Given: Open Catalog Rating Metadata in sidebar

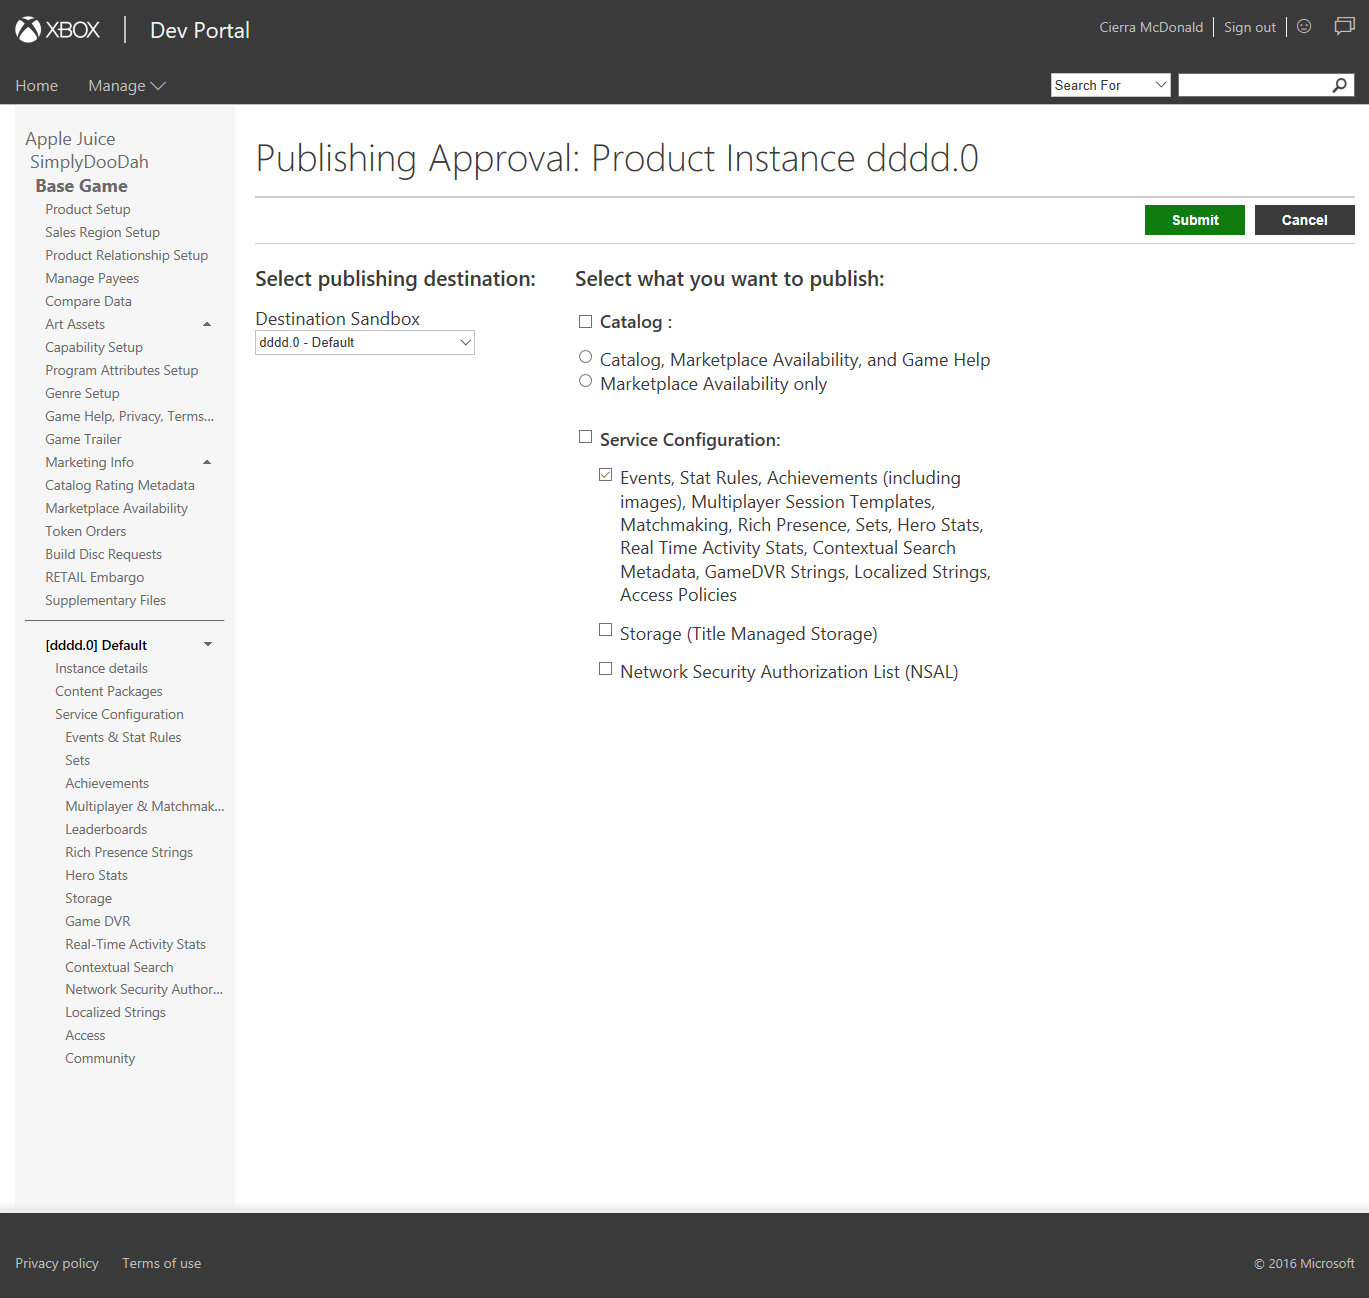Looking at the screenshot, I should pos(120,485).
